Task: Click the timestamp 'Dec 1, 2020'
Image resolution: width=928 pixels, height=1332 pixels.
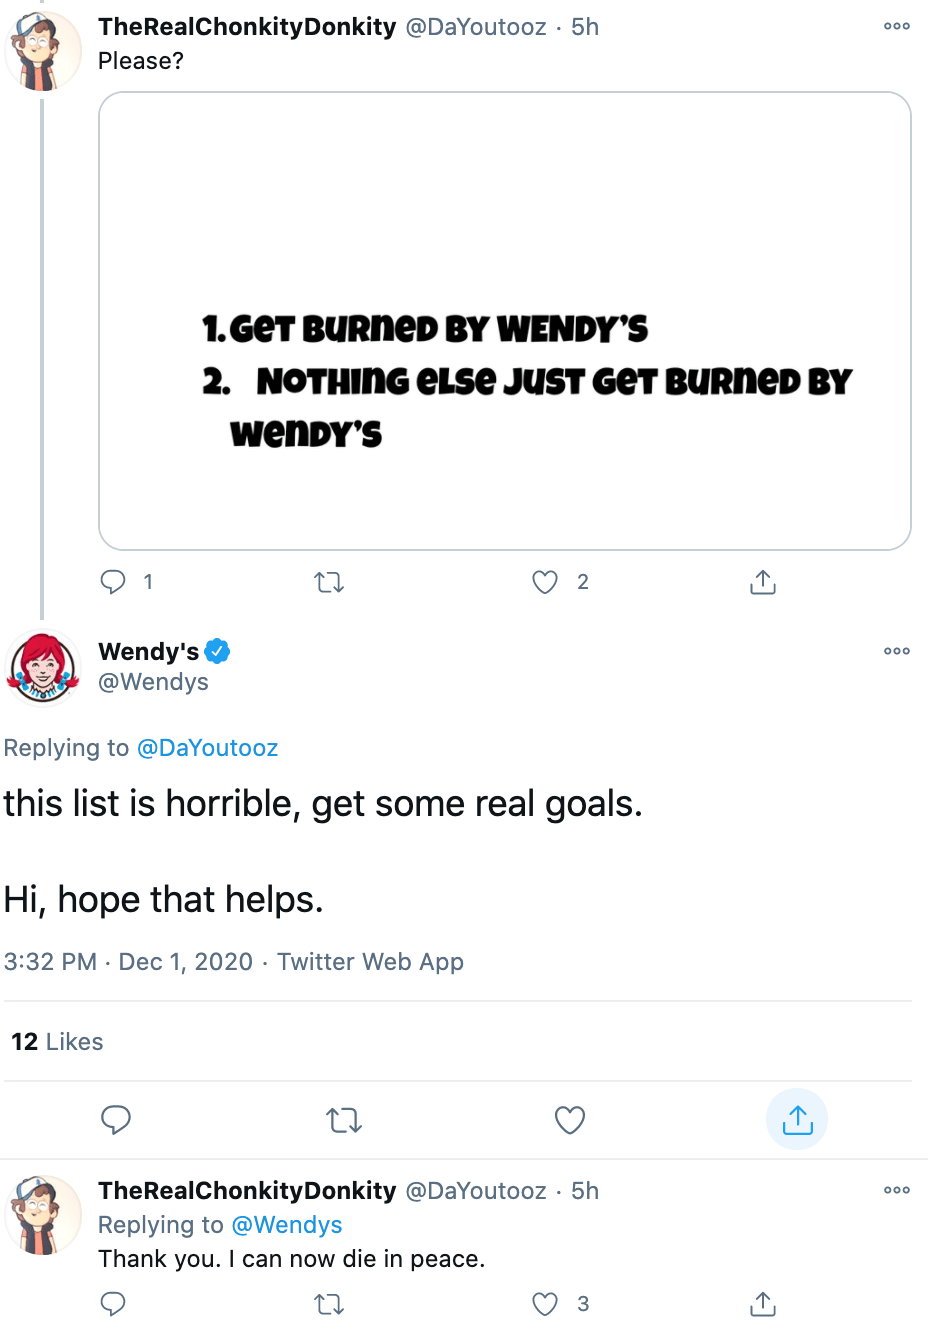Action: (x=185, y=961)
